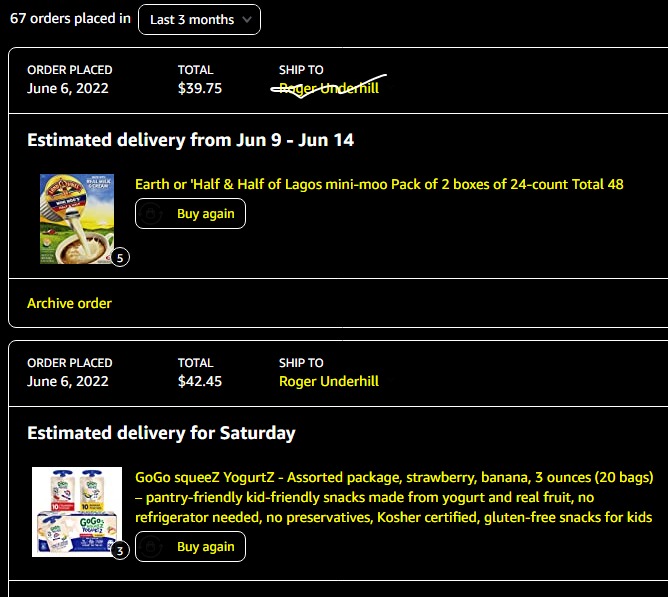Viewport: 668px width, 597px height.
Task: Click the GoGo squeeZ YogurtZ product image
Action: [76, 512]
